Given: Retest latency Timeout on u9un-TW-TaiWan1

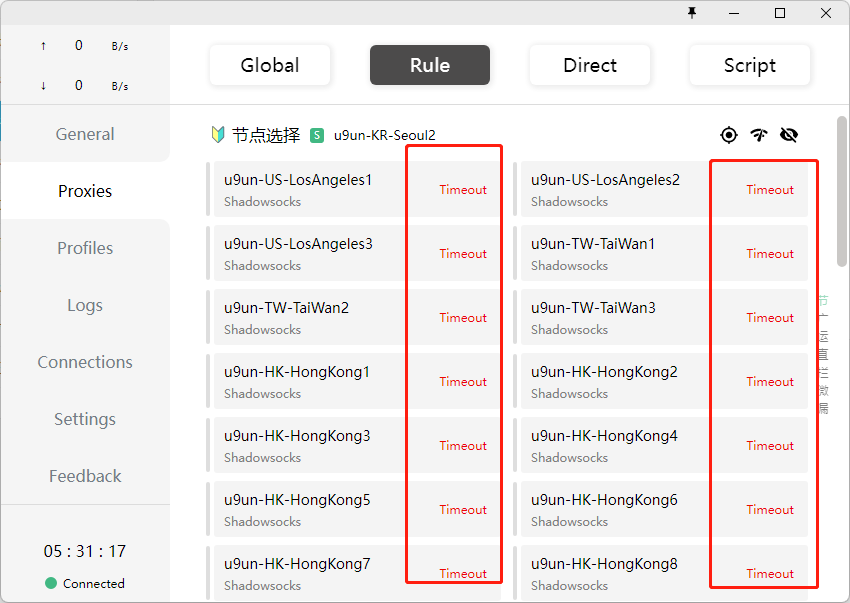Looking at the screenshot, I should pyautogui.click(x=770, y=254).
